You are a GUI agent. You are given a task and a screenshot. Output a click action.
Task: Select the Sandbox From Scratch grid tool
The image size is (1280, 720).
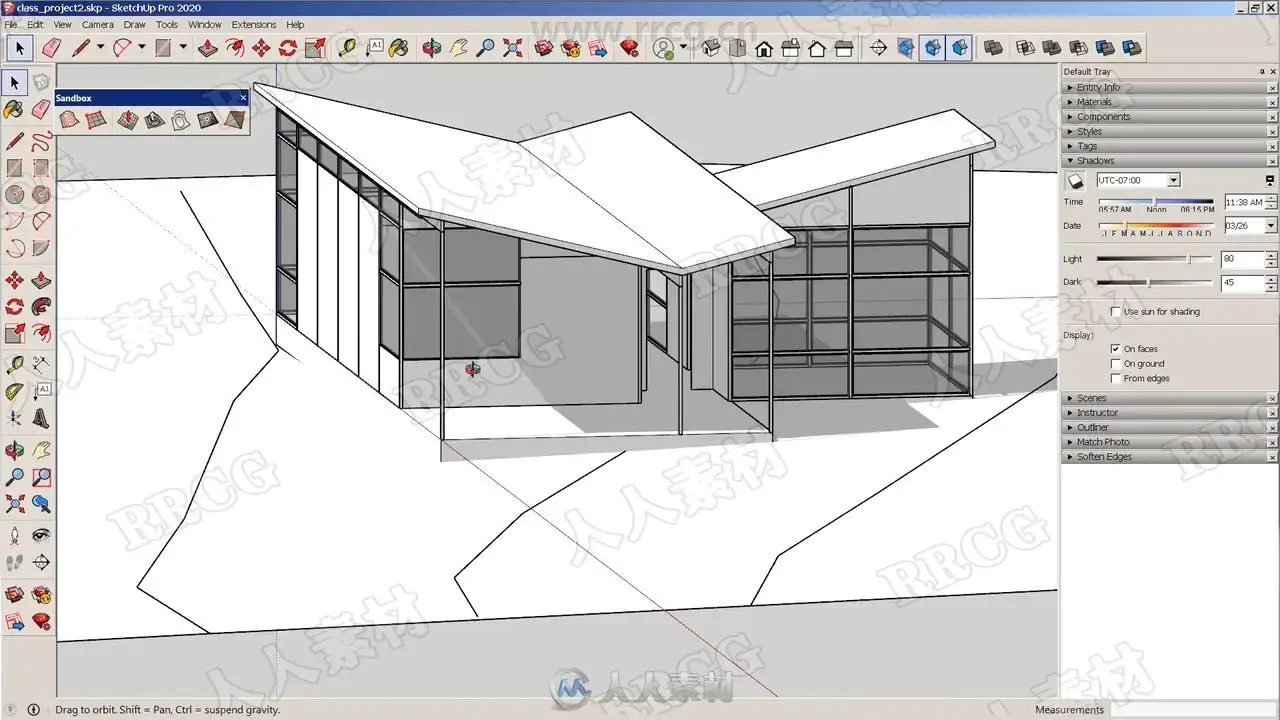point(96,120)
